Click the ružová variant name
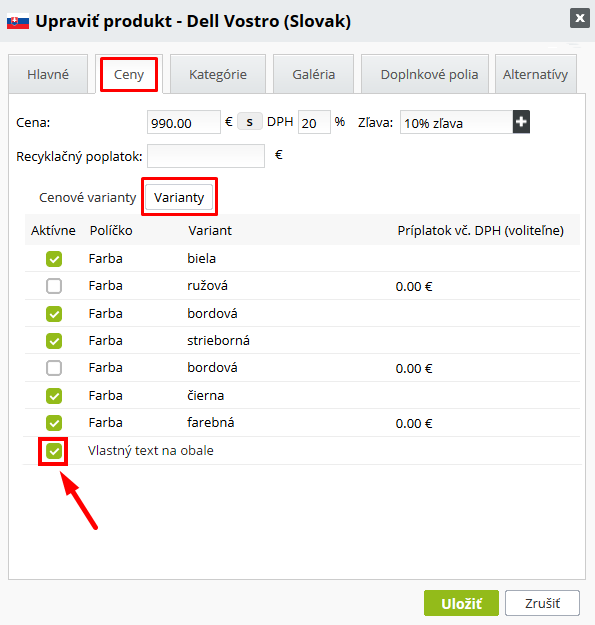595x625 pixels. pyautogui.click(x=207, y=285)
